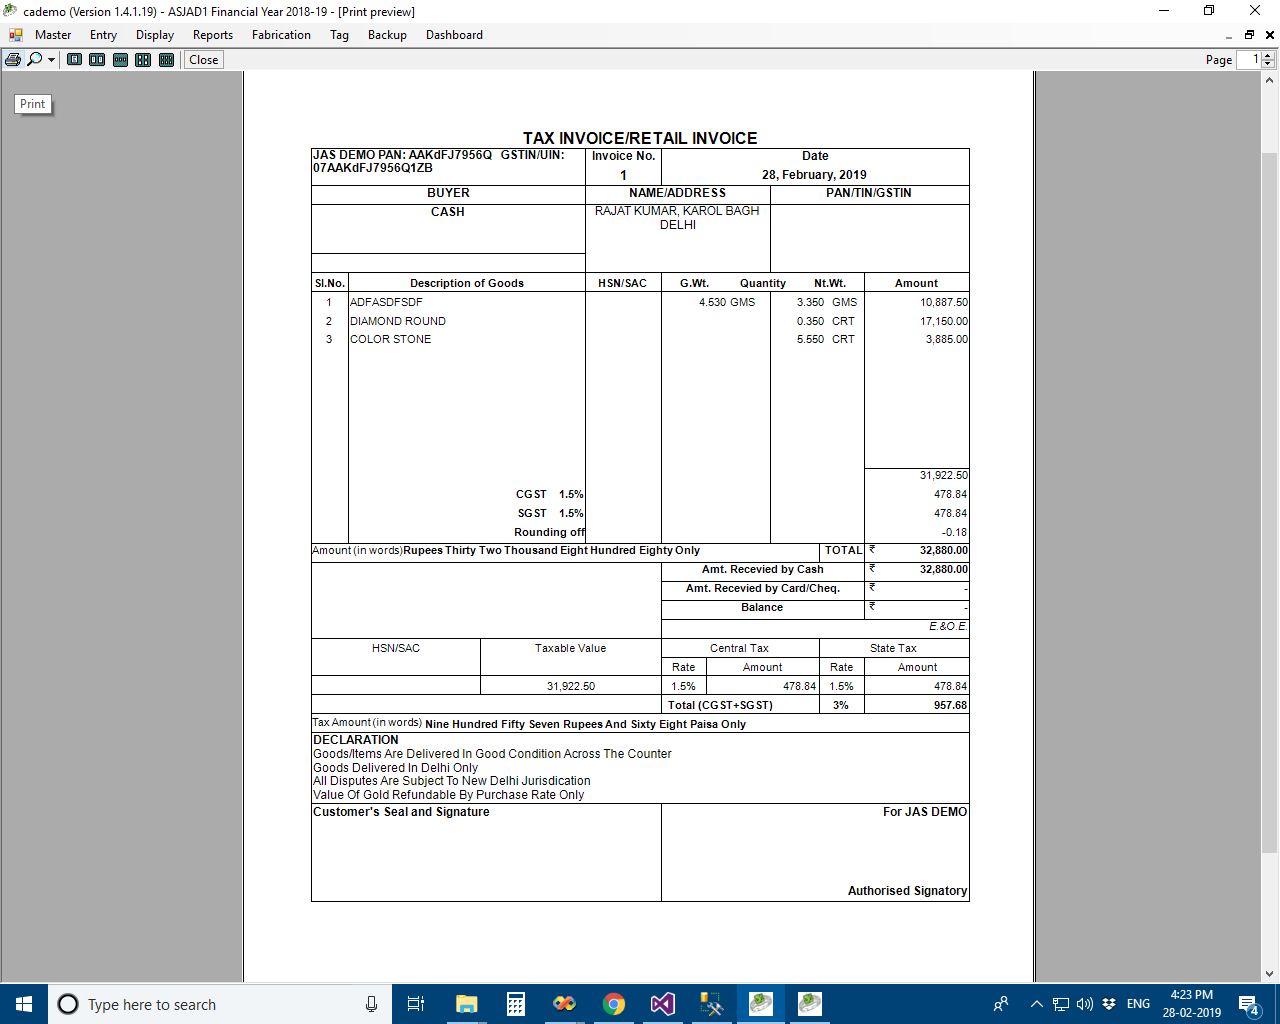Viewport: 1280px width, 1024px height.
Task: Open the Master menu
Action: tap(53, 35)
